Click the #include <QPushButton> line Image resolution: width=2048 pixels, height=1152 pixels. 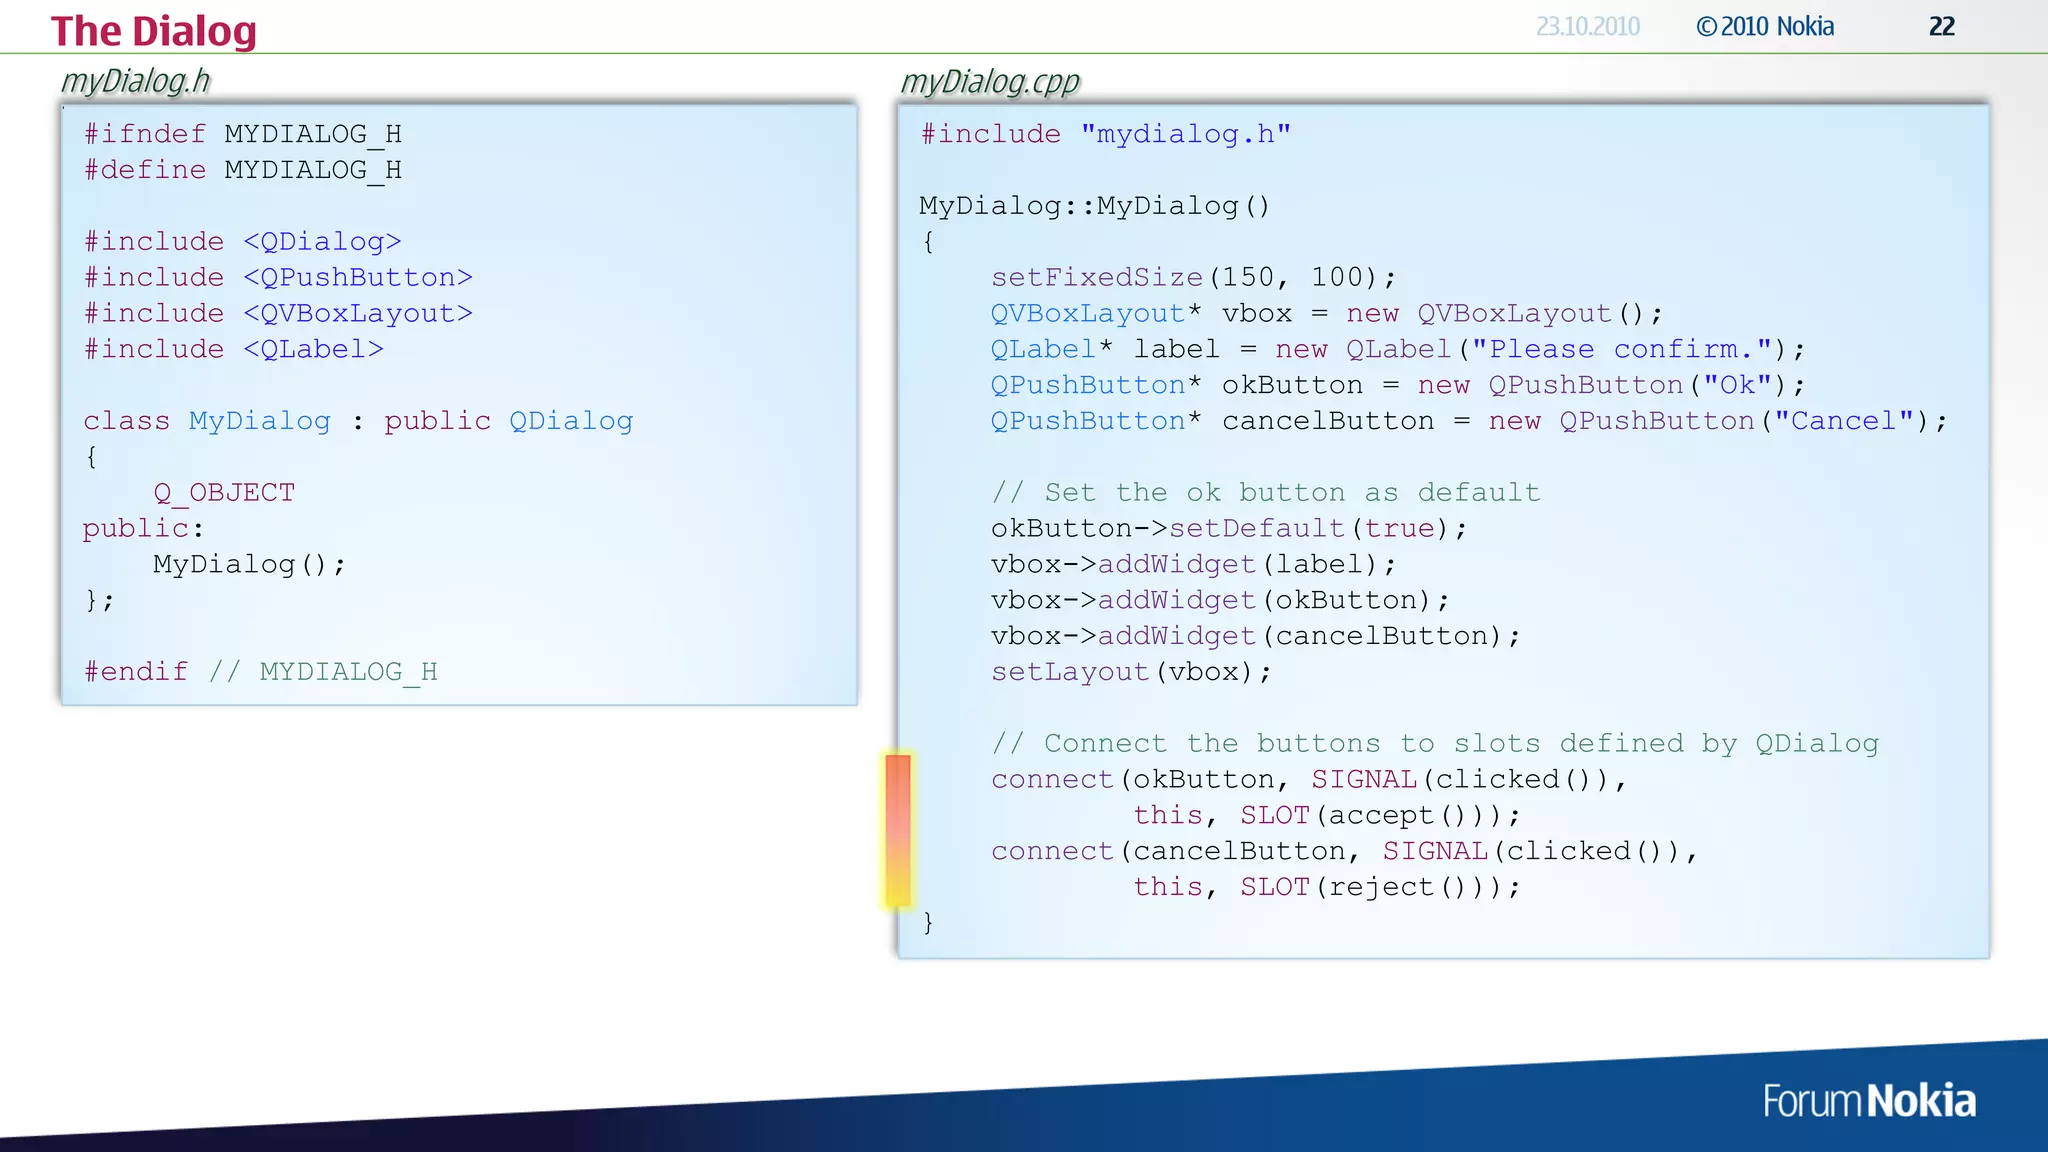(278, 277)
